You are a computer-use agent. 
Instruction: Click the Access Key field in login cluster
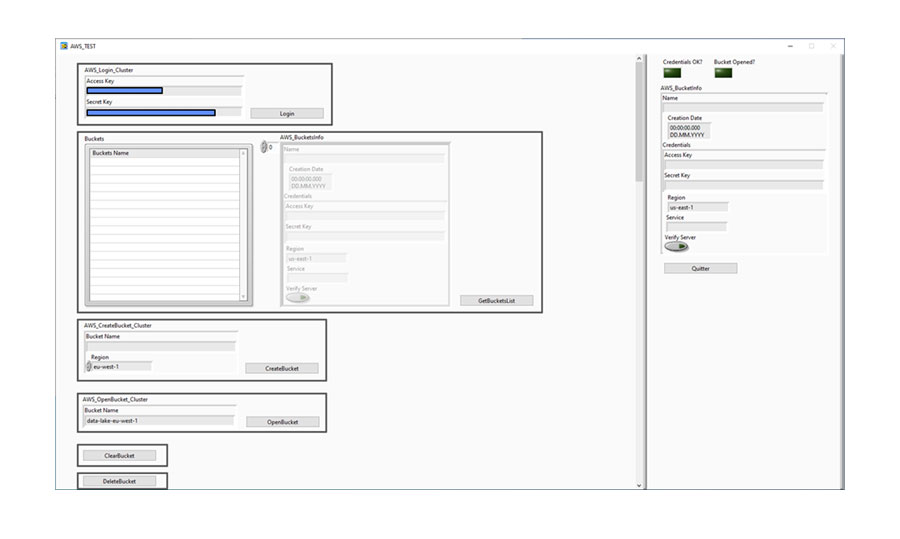pyautogui.click(x=125, y=91)
